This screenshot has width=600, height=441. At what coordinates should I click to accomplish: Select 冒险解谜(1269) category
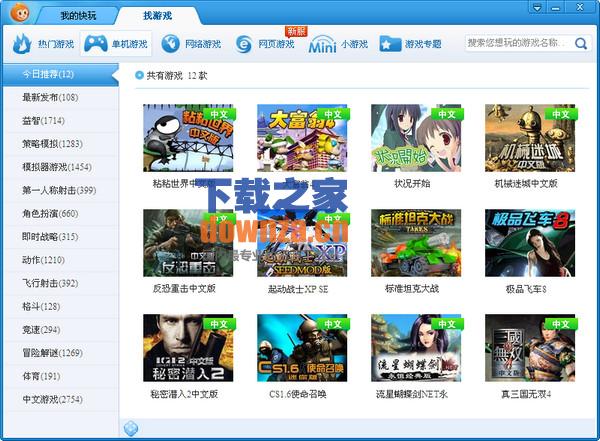[x=60, y=353]
